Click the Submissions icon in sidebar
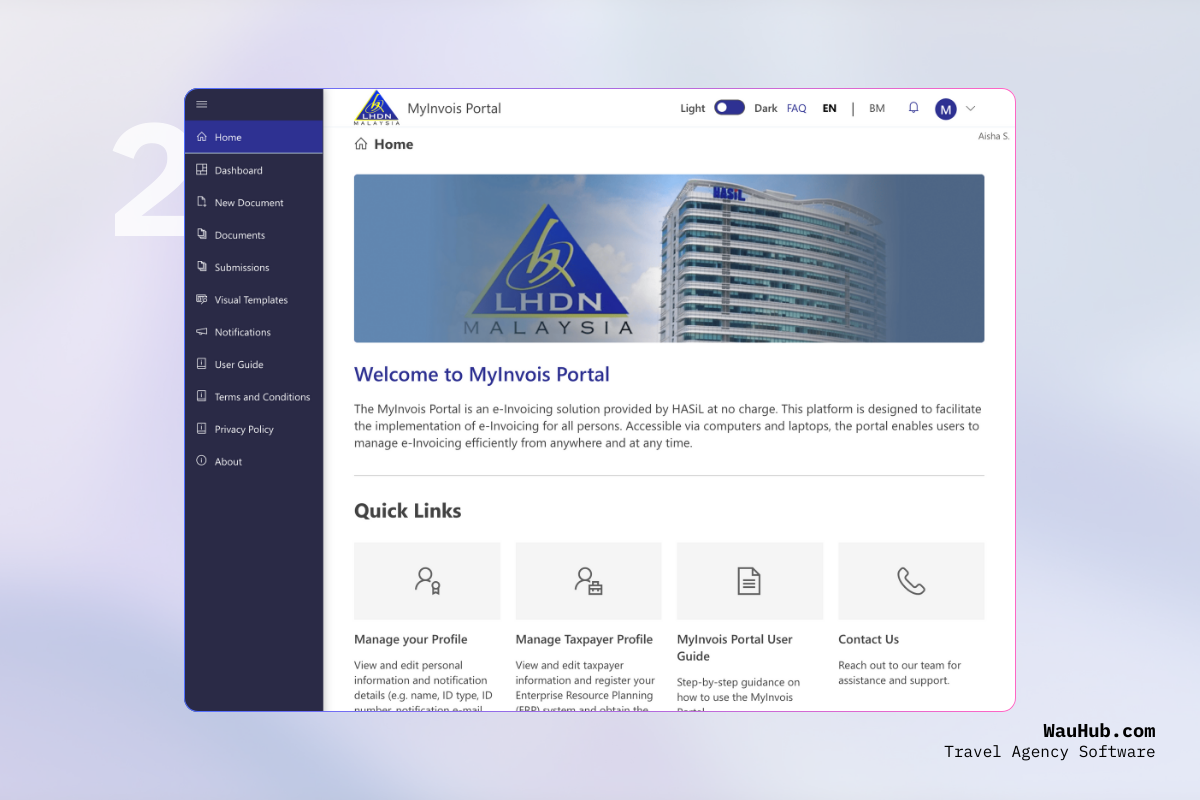The height and width of the screenshot is (800, 1200). tap(201, 267)
